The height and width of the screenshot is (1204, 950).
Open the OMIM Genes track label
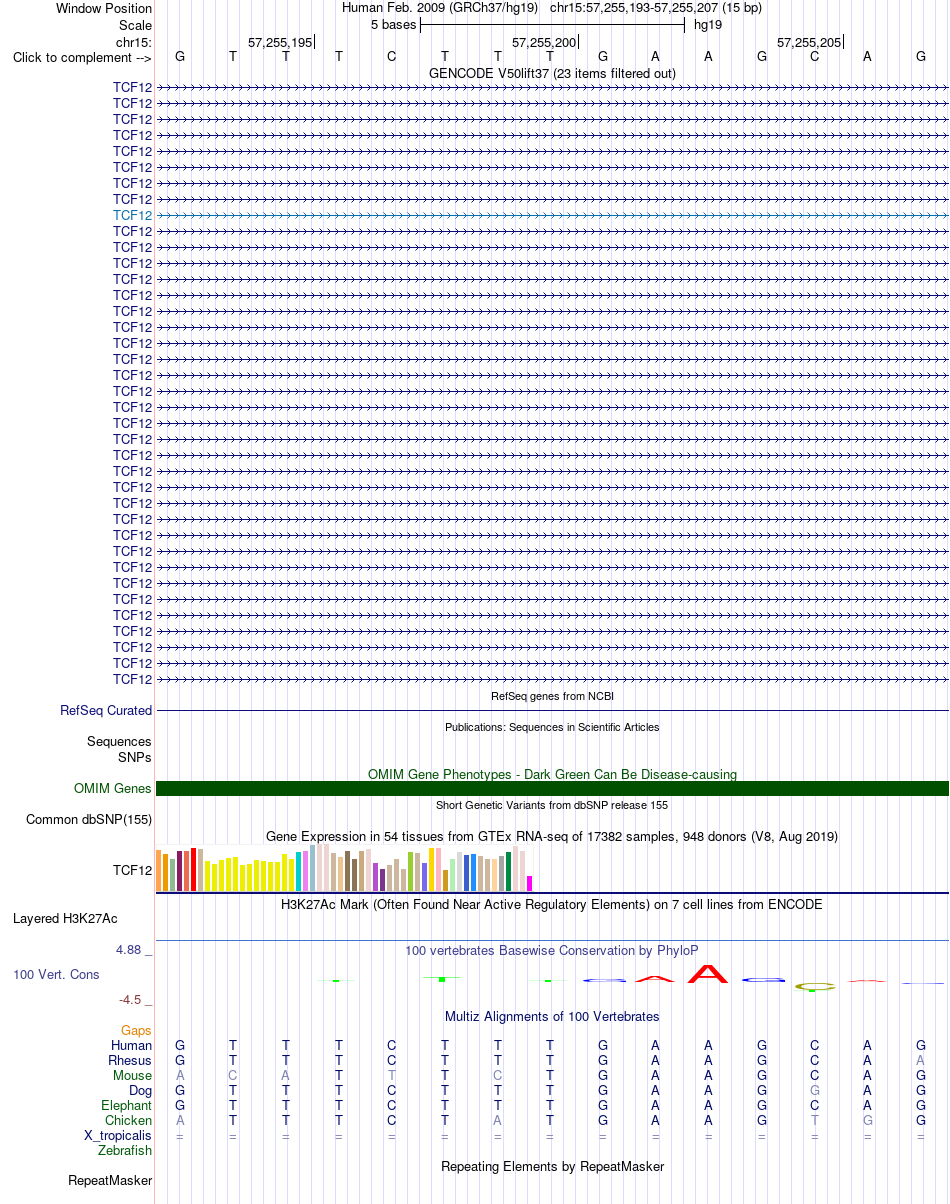click(113, 788)
